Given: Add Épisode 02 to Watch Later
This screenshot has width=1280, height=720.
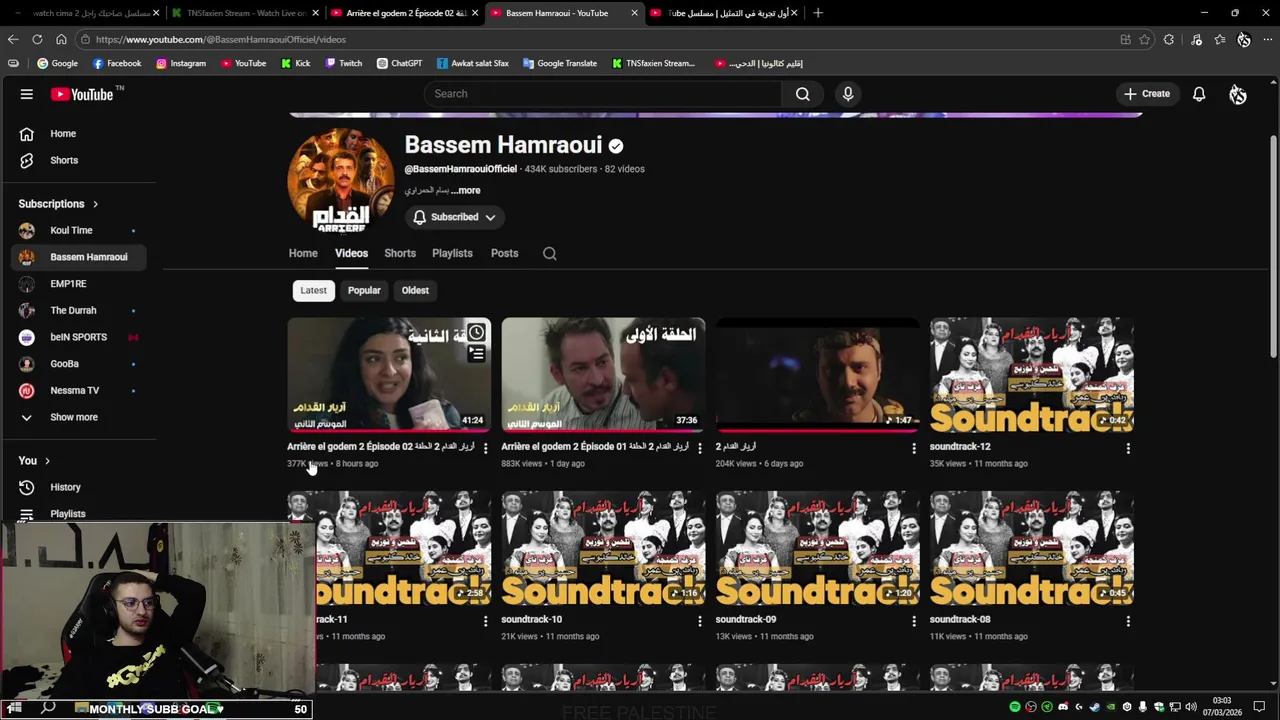Looking at the screenshot, I should coord(476,333).
